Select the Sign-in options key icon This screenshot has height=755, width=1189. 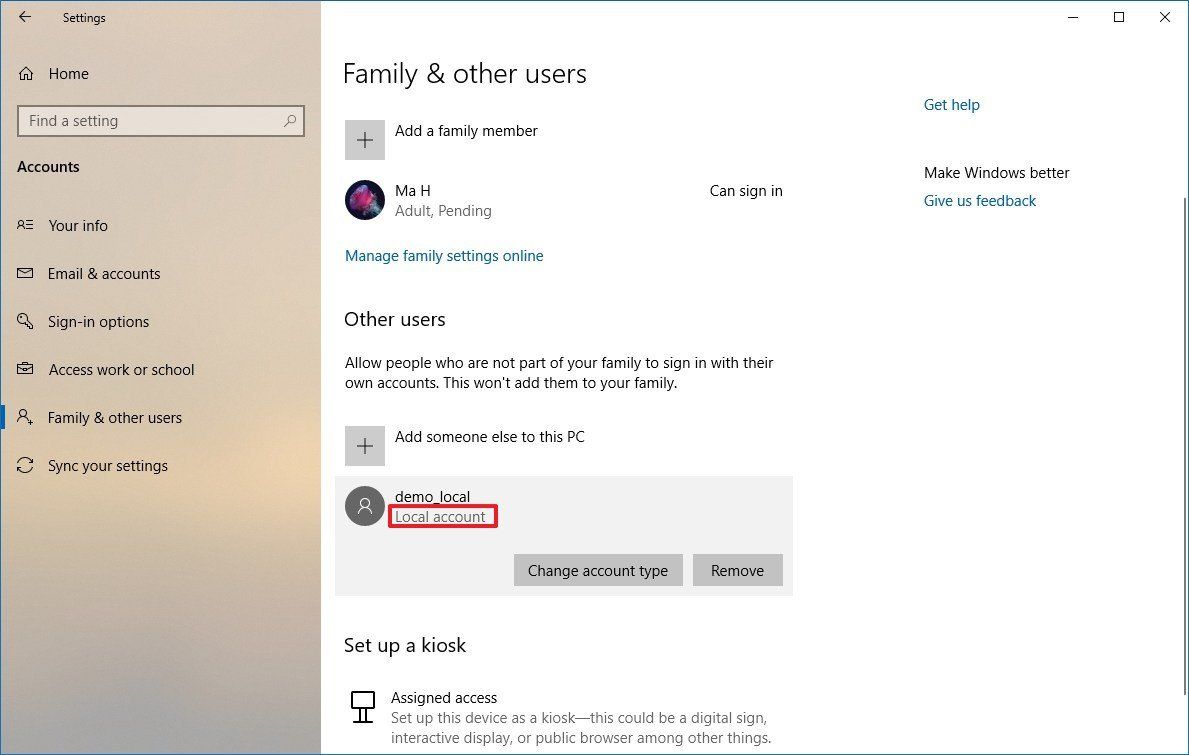coord(25,321)
